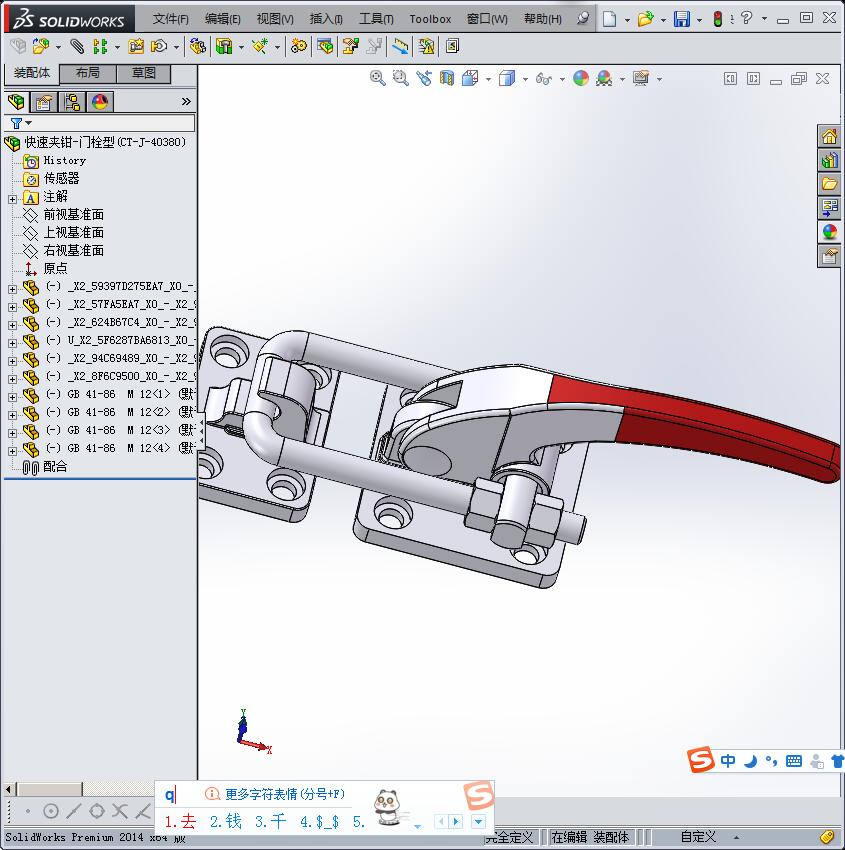Screen dimensions: 845x850
Task: Select 前视基准面 in the feature tree
Action: [73, 215]
